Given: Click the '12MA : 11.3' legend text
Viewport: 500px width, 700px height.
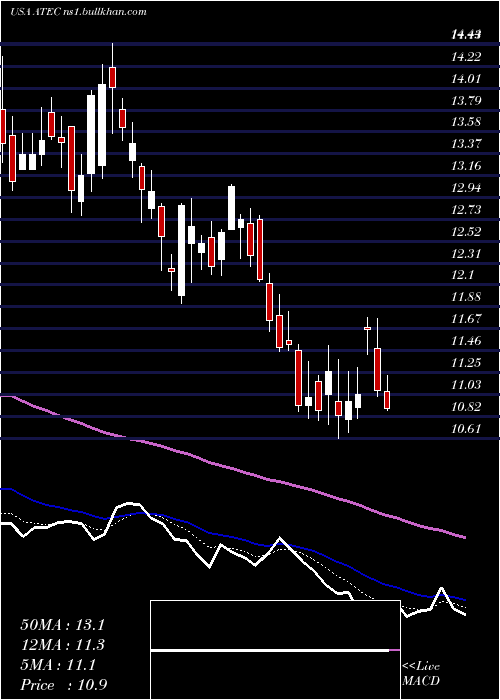Looking at the screenshot, I should coord(62,645).
